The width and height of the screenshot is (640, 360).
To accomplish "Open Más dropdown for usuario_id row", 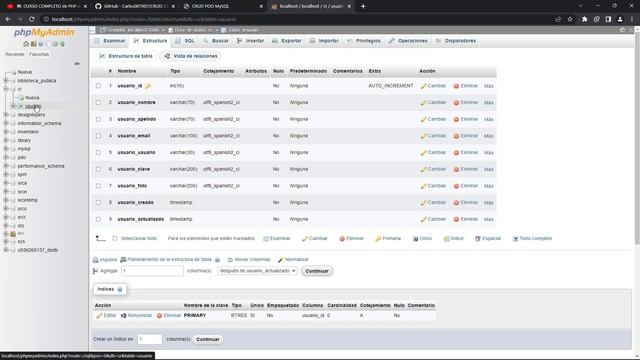I will pyautogui.click(x=489, y=86).
